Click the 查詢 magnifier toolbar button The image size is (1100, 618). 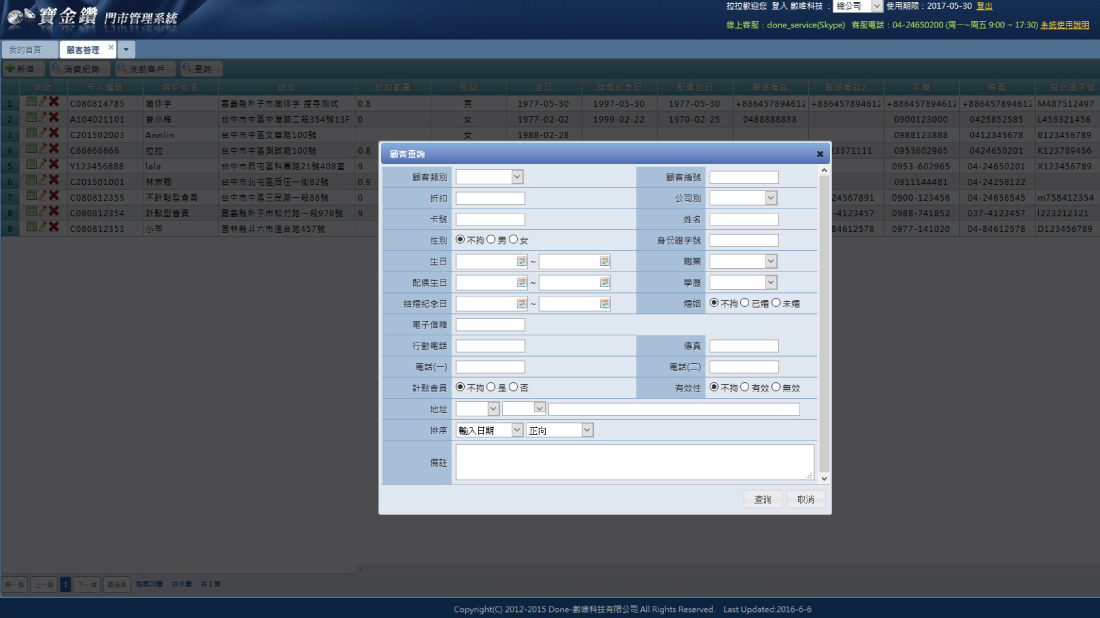(201, 69)
